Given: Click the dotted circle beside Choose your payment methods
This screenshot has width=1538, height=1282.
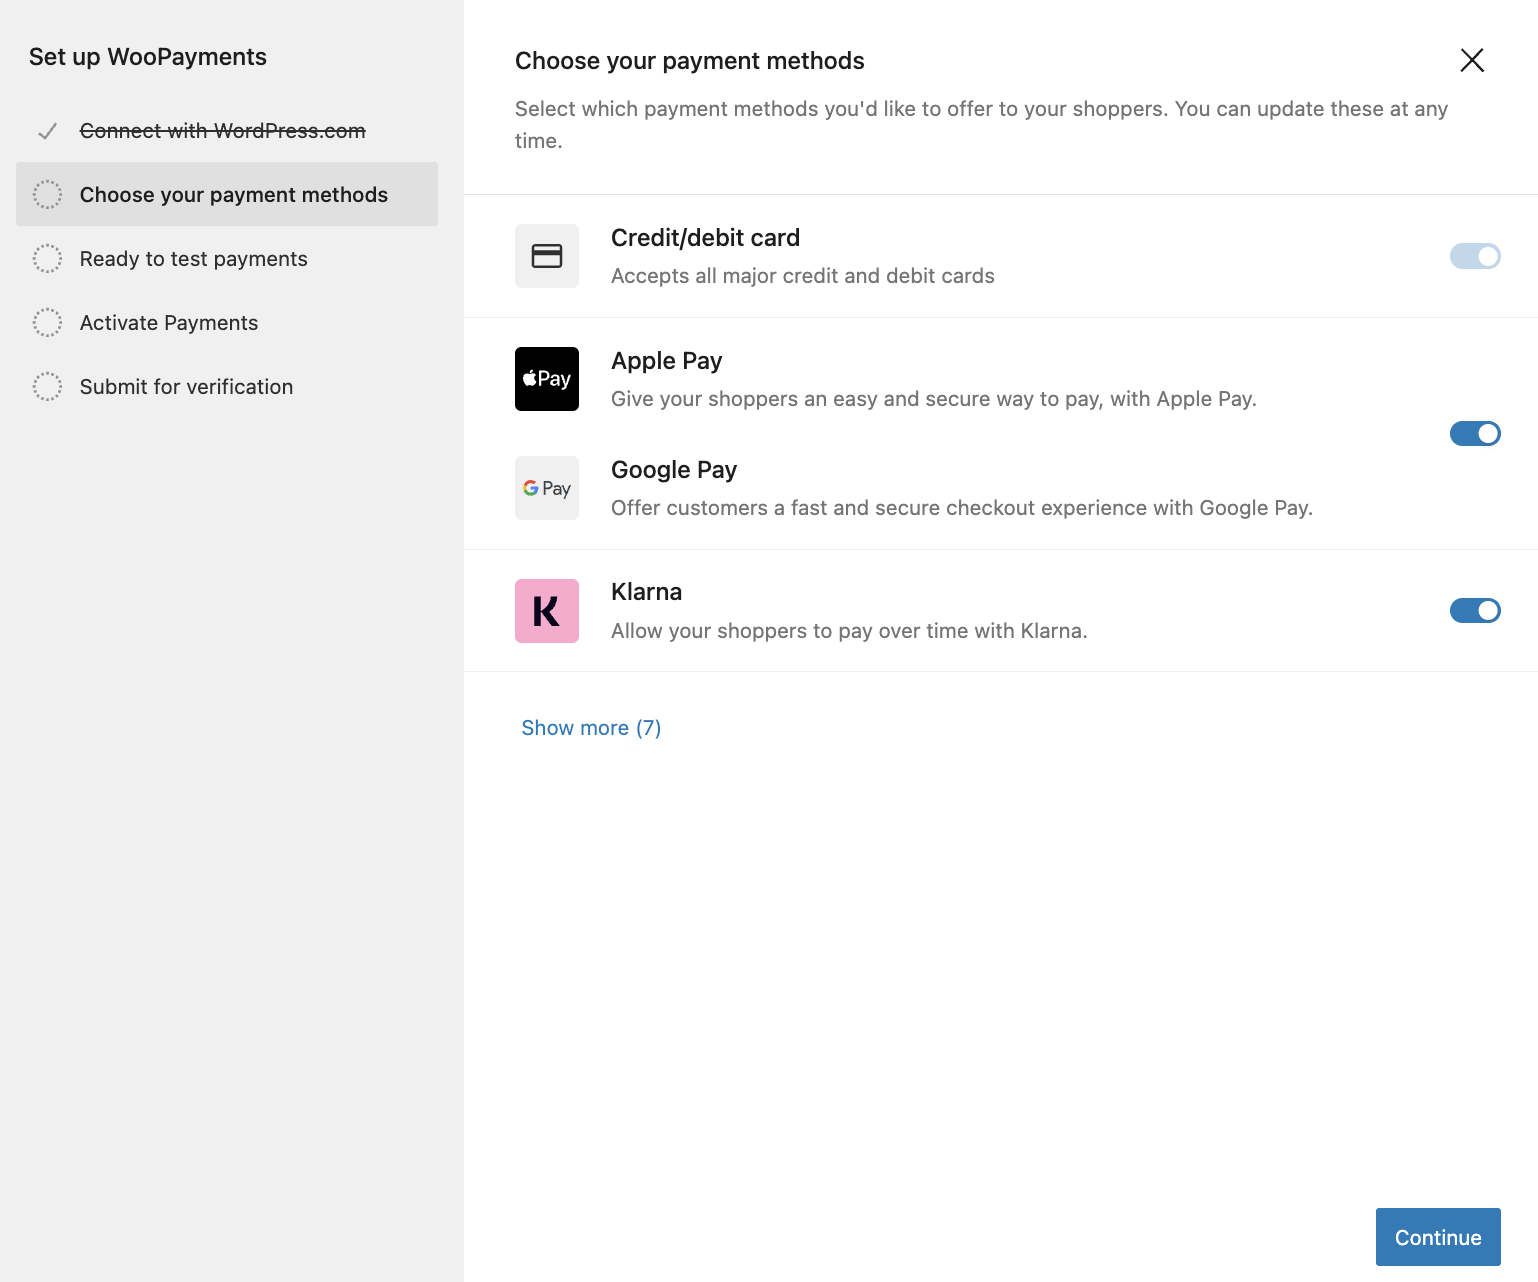Looking at the screenshot, I should point(47,194).
